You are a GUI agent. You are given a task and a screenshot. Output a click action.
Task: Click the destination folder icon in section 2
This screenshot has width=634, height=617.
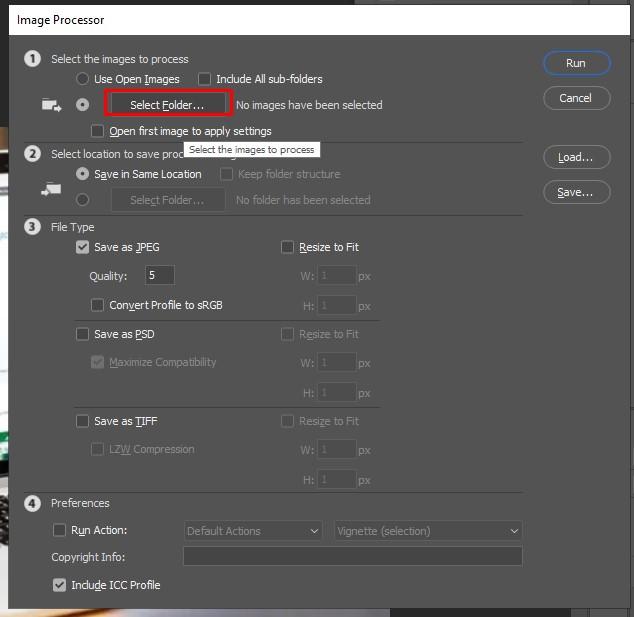tap(51, 187)
